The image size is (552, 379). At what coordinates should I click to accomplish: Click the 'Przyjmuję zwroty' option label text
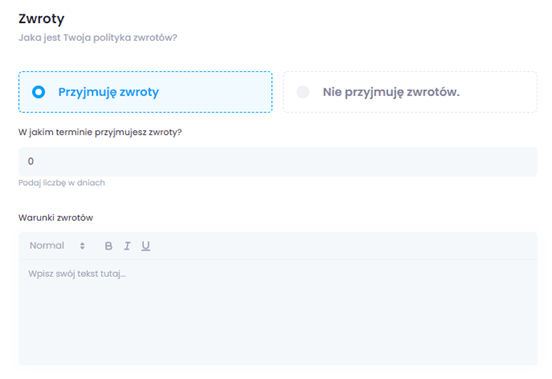pos(108,92)
